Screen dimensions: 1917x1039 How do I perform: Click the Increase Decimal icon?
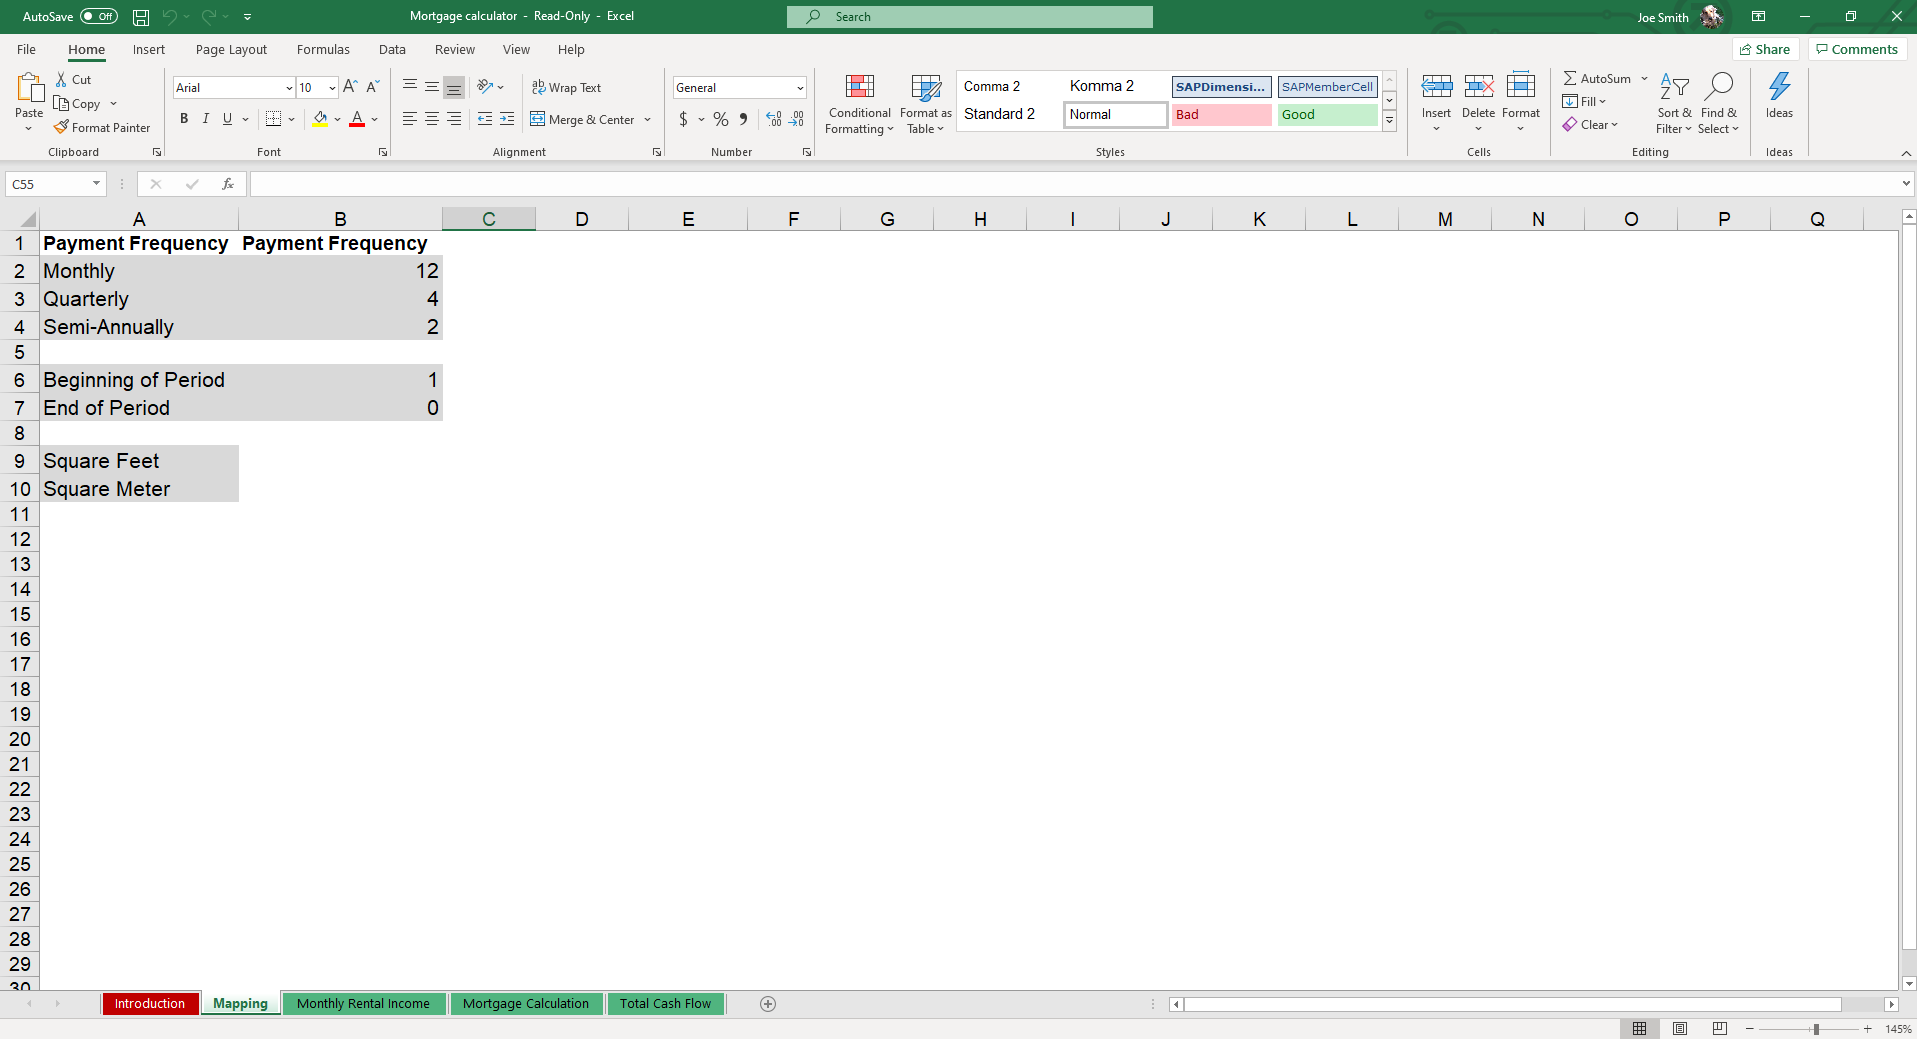click(x=774, y=119)
